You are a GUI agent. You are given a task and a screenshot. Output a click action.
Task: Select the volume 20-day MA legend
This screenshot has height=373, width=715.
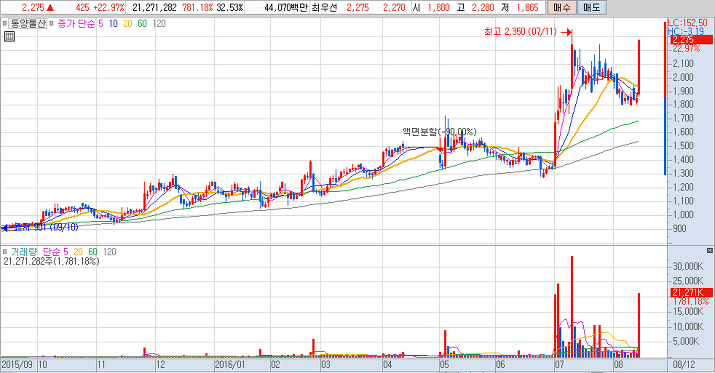(78, 251)
